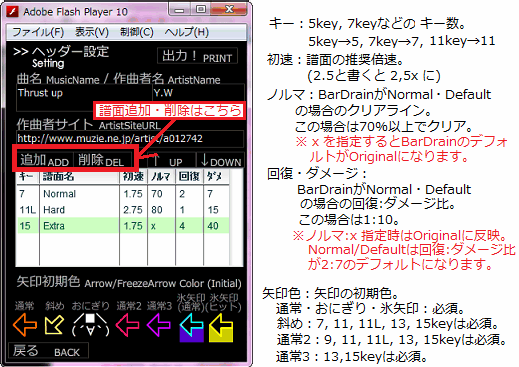Click the Adobe Flash Player title icon
The width and height of the screenshot is (519, 367).
click(x=13, y=12)
